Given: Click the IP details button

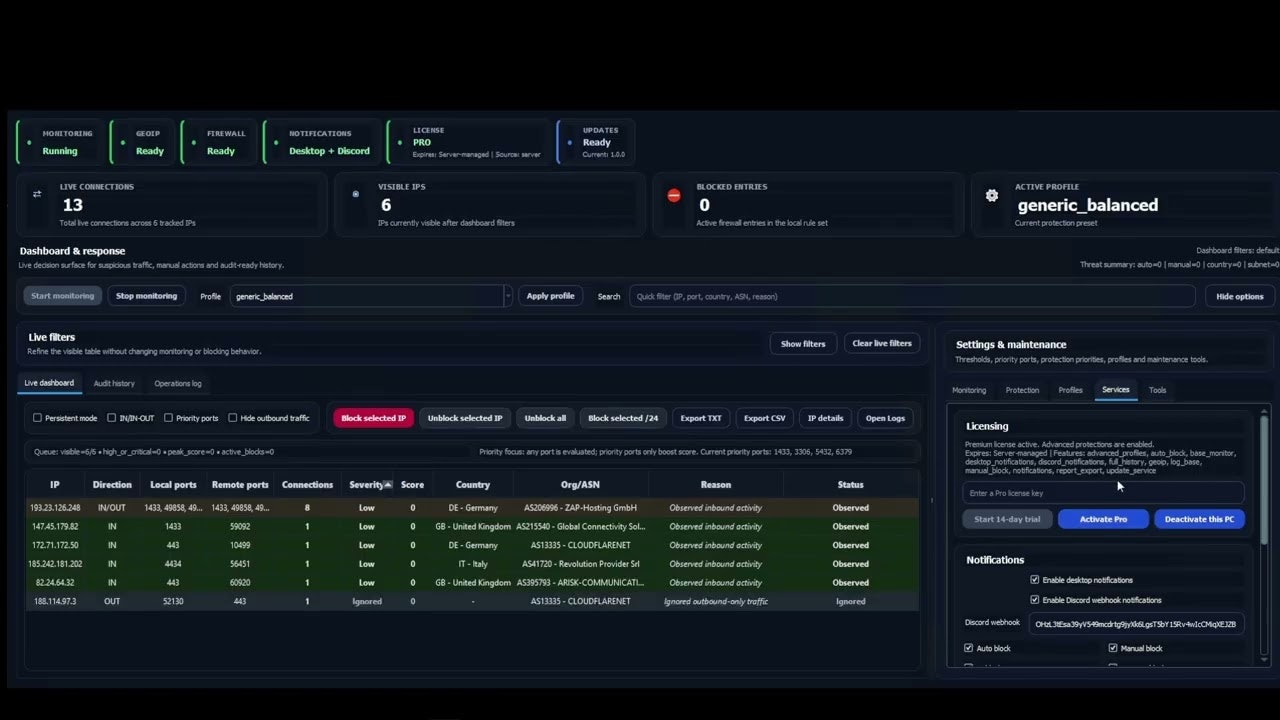Looking at the screenshot, I should pos(826,418).
